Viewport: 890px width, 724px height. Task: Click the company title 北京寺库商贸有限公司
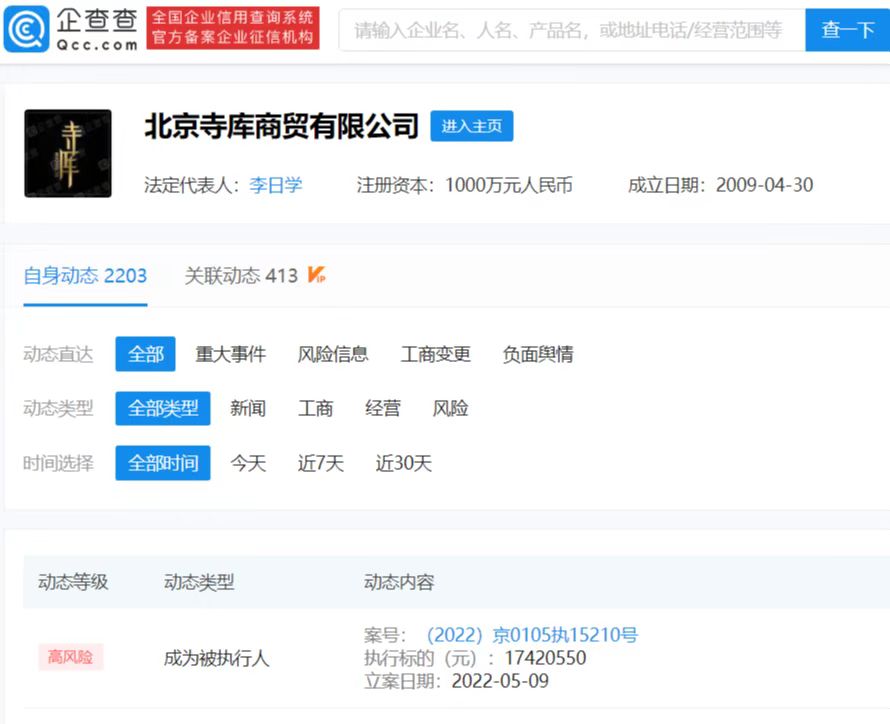pos(282,126)
